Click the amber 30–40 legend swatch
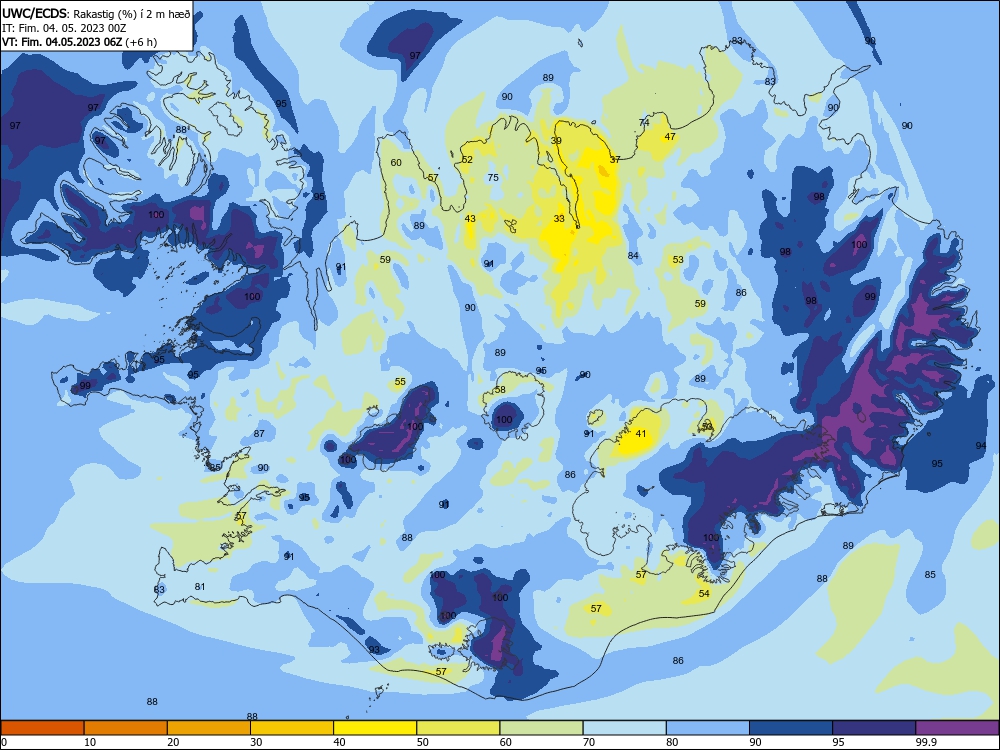This screenshot has width=1000, height=750. pos(291,728)
